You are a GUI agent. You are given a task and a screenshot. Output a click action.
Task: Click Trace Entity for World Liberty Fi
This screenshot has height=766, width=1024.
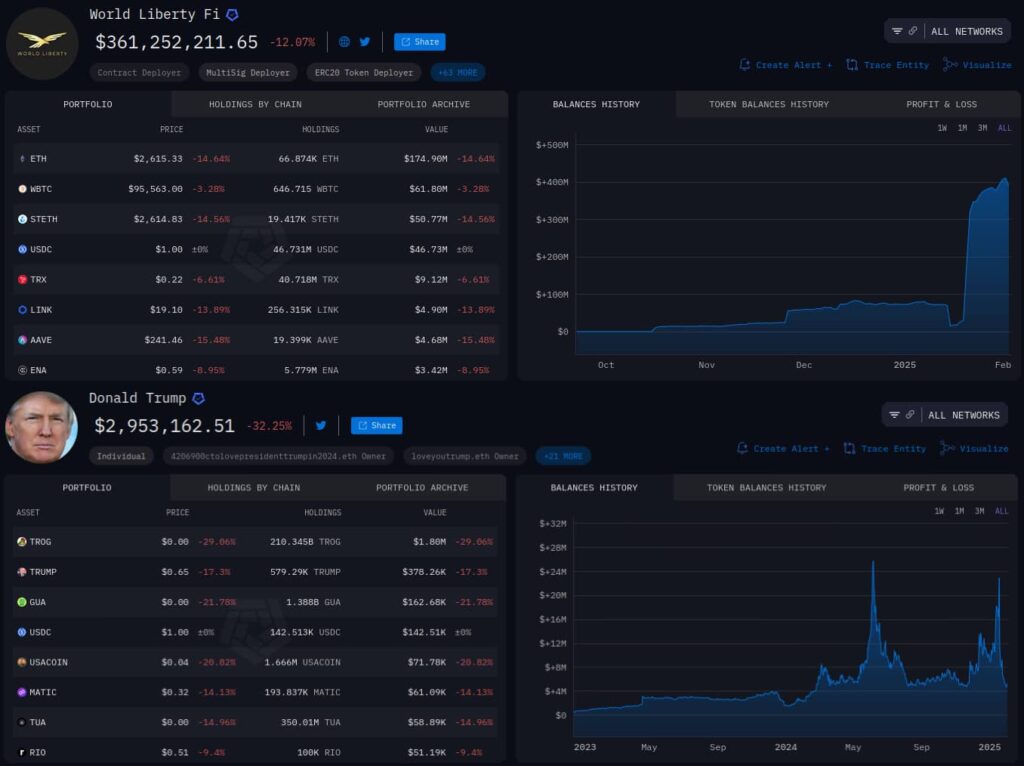(888, 65)
